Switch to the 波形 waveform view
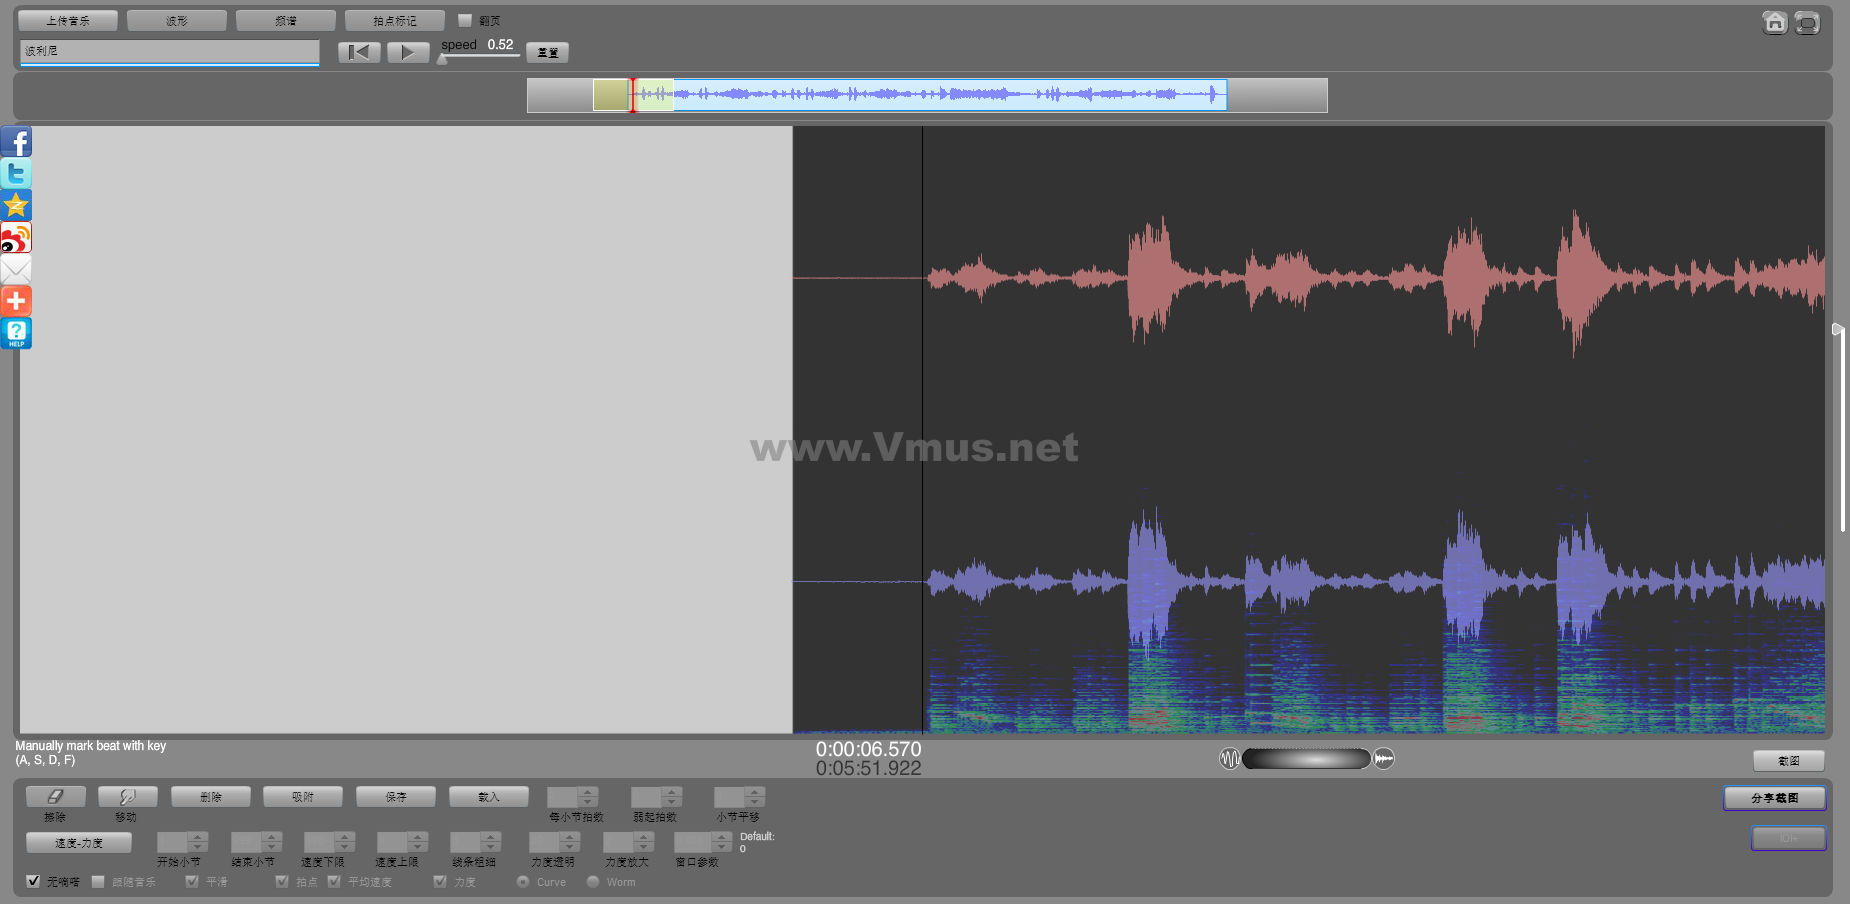The height and width of the screenshot is (904, 1850). [x=177, y=20]
